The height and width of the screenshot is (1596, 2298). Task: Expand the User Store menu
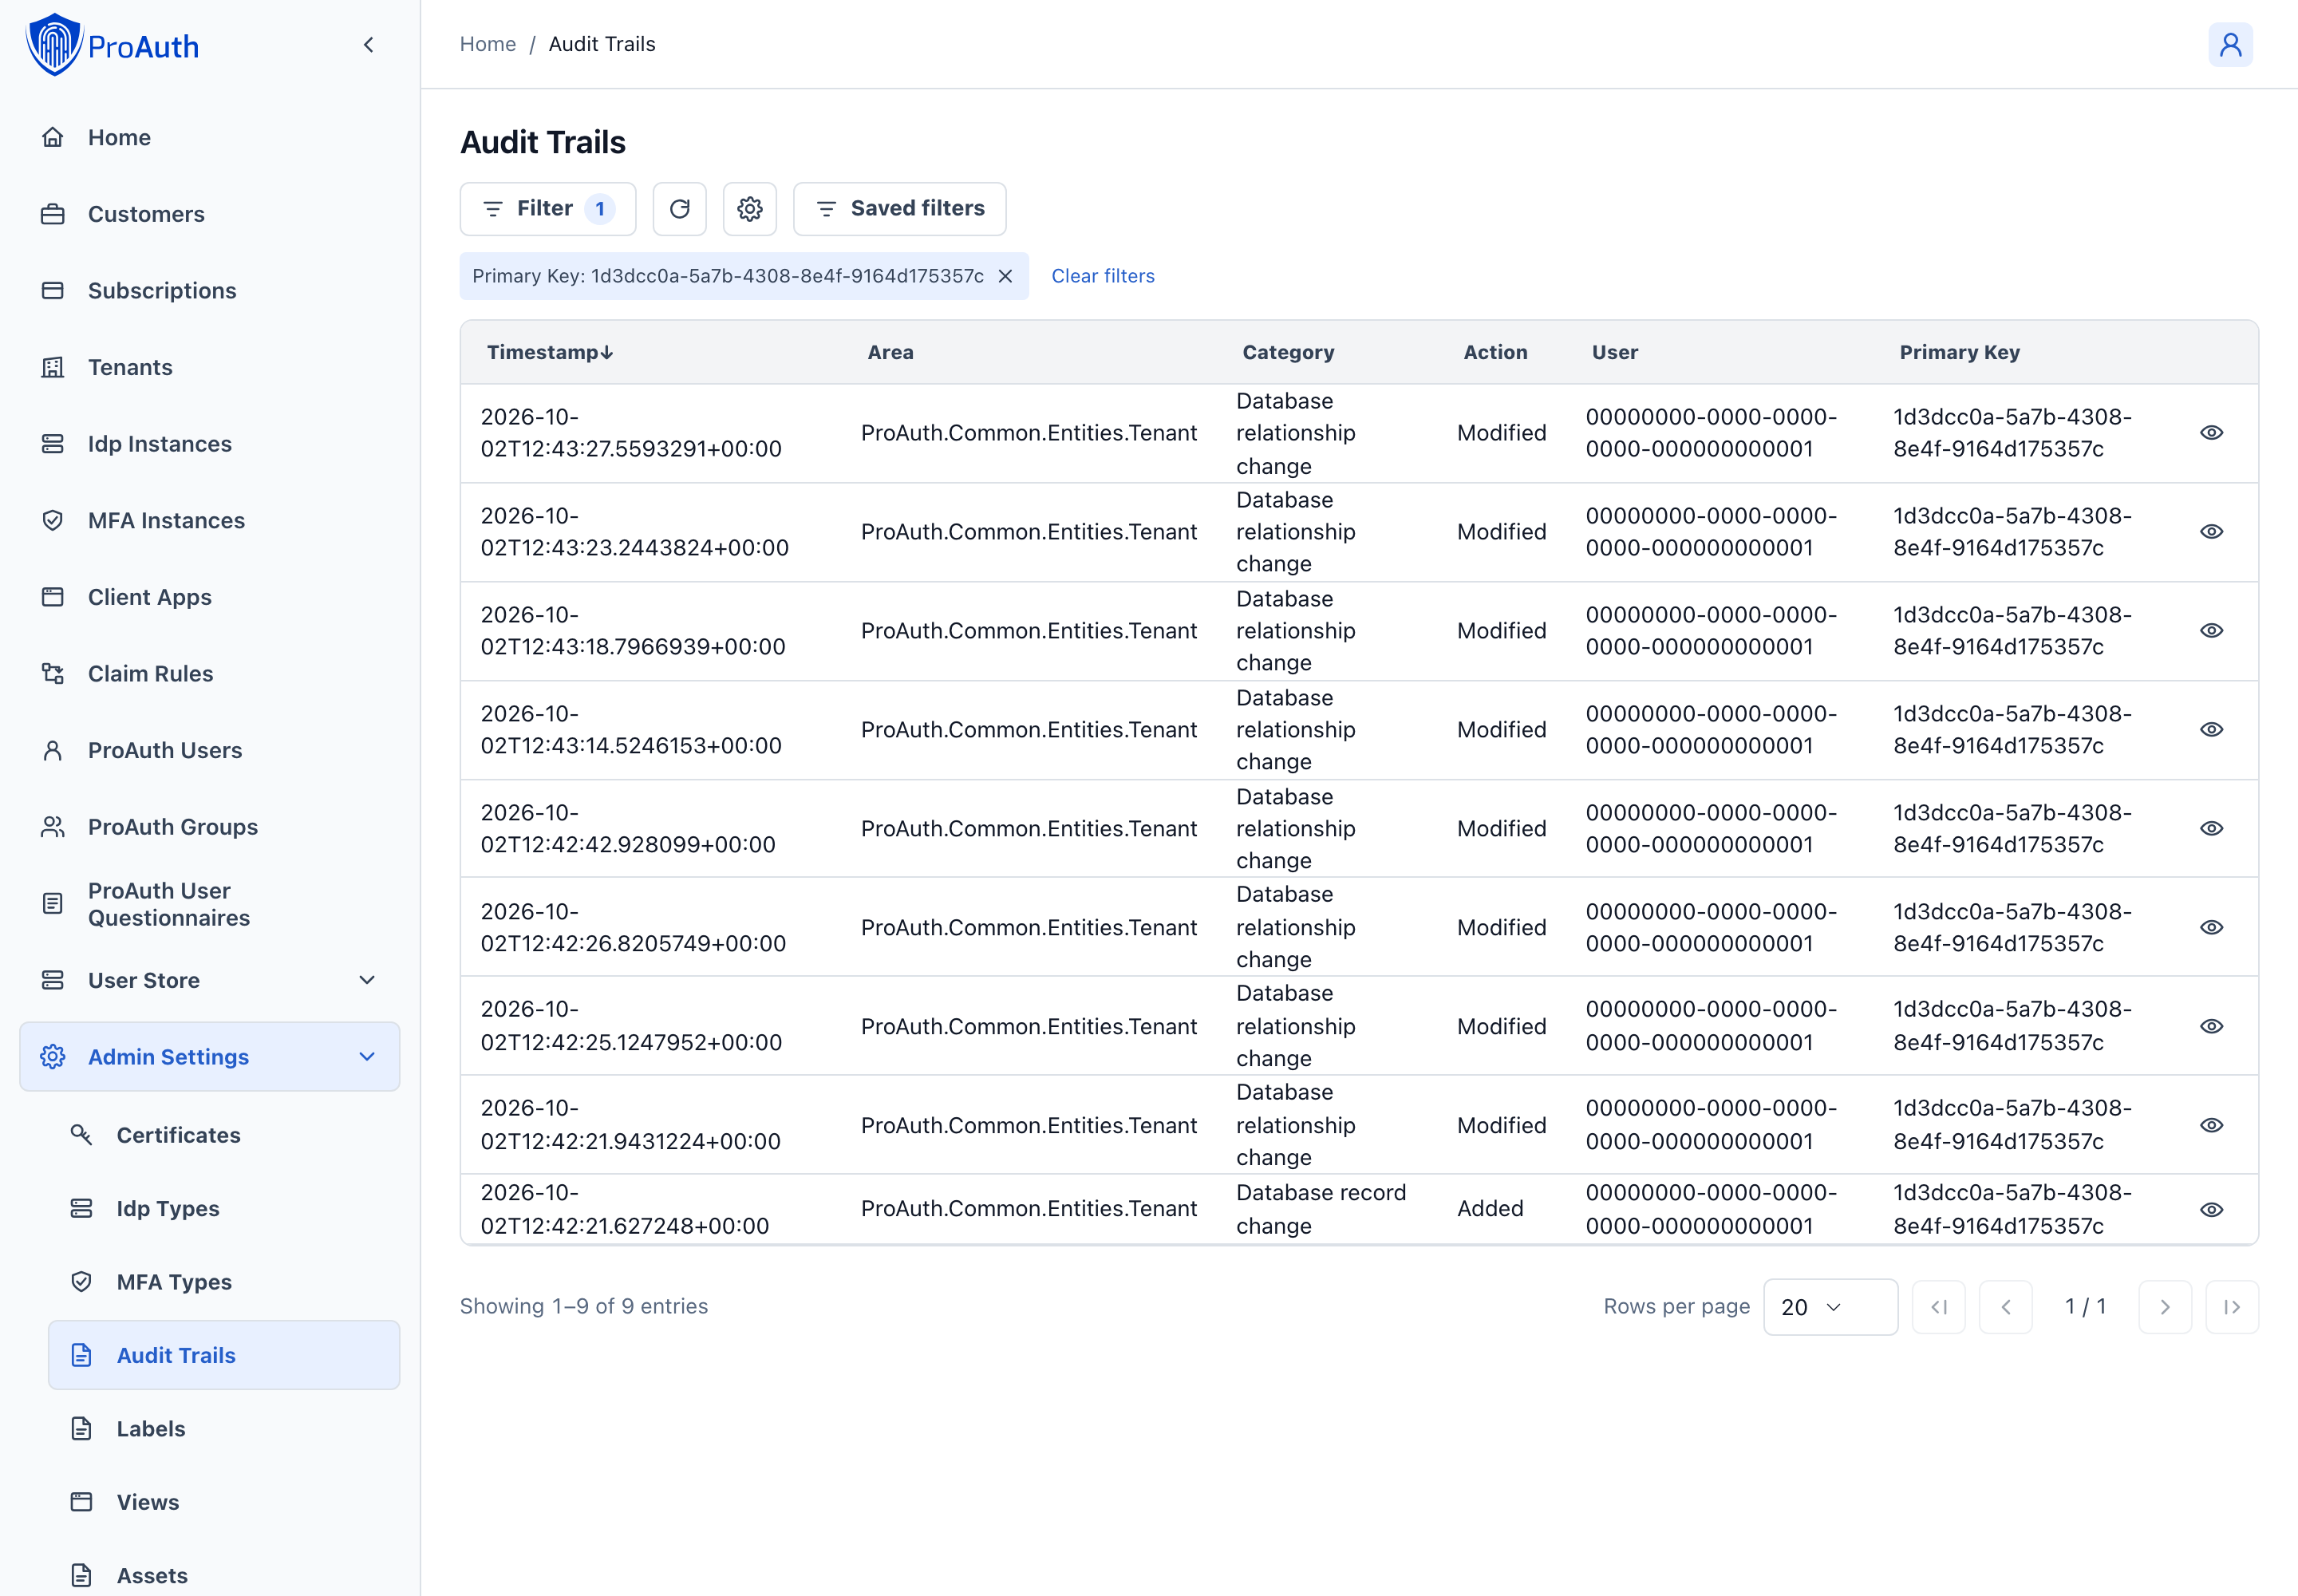[x=210, y=980]
